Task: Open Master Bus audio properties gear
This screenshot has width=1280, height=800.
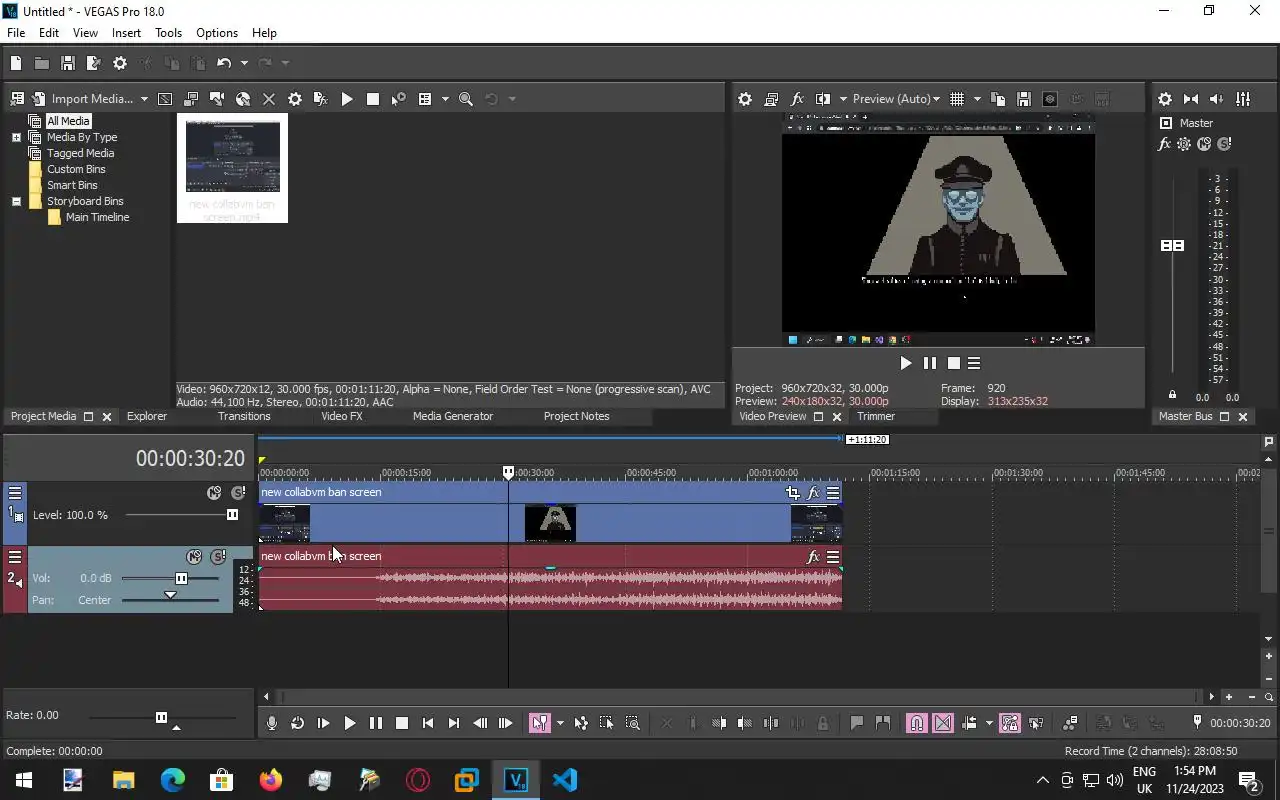Action: click(1165, 99)
